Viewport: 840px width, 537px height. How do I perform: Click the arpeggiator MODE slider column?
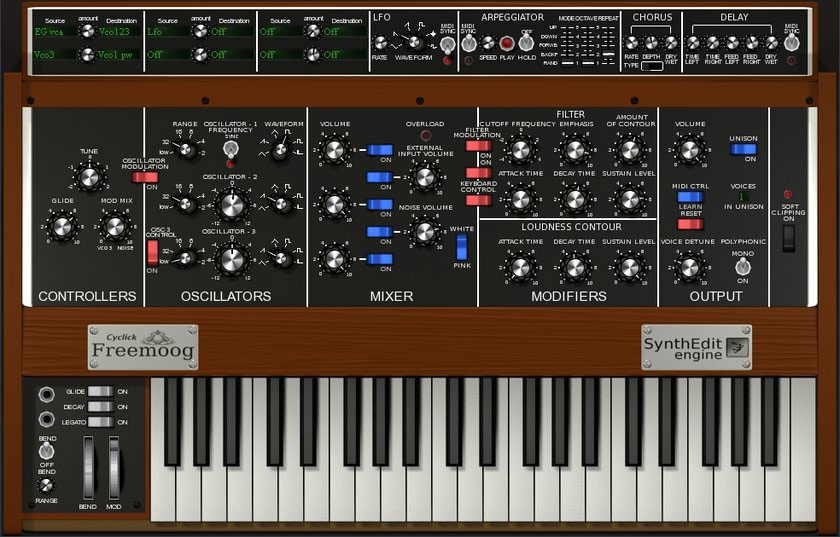(x=566, y=45)
